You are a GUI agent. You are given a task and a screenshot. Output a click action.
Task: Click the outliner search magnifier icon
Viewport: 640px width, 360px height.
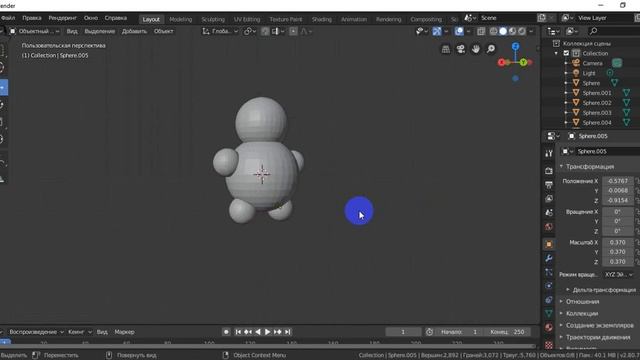pyautogui.click(x=593, y=31)
